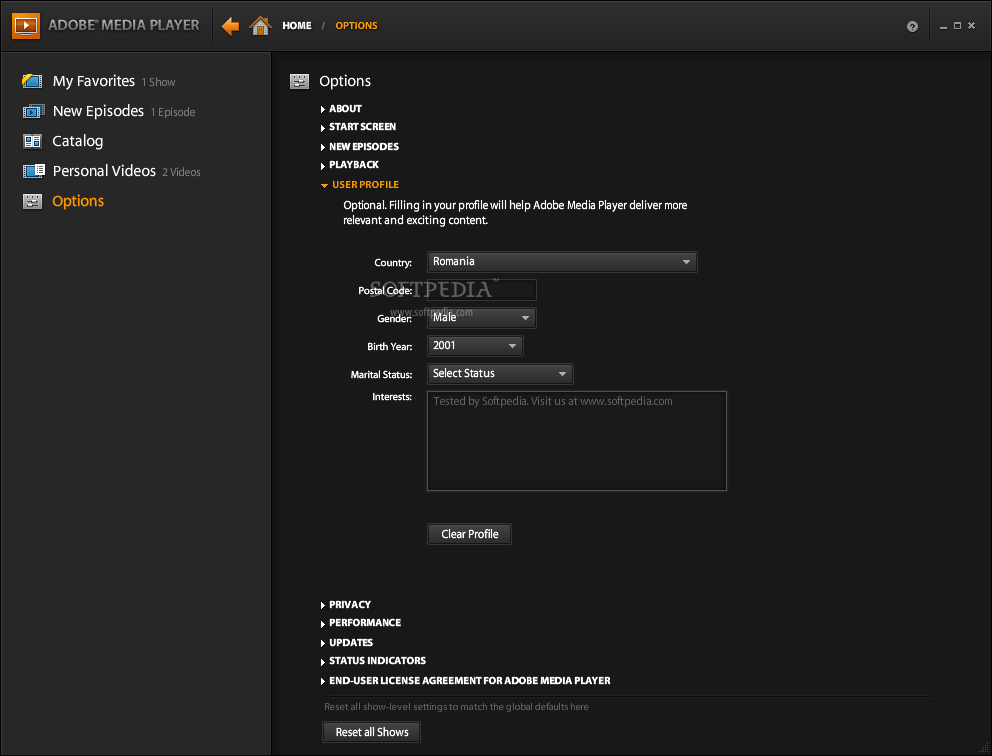Click the New Episodes icon
Screen dimensions: 992x756
point(34,111)
